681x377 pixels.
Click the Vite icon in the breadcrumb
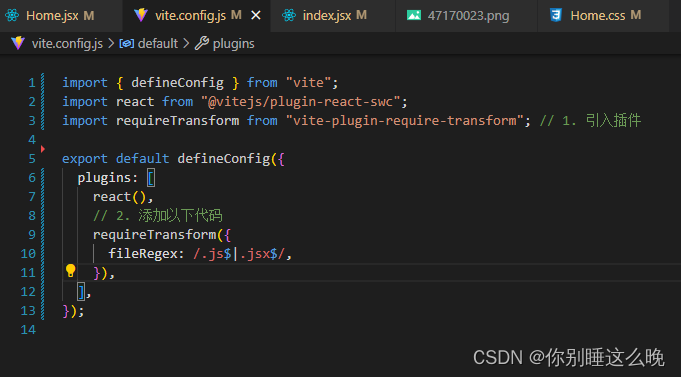click(18, 43)
